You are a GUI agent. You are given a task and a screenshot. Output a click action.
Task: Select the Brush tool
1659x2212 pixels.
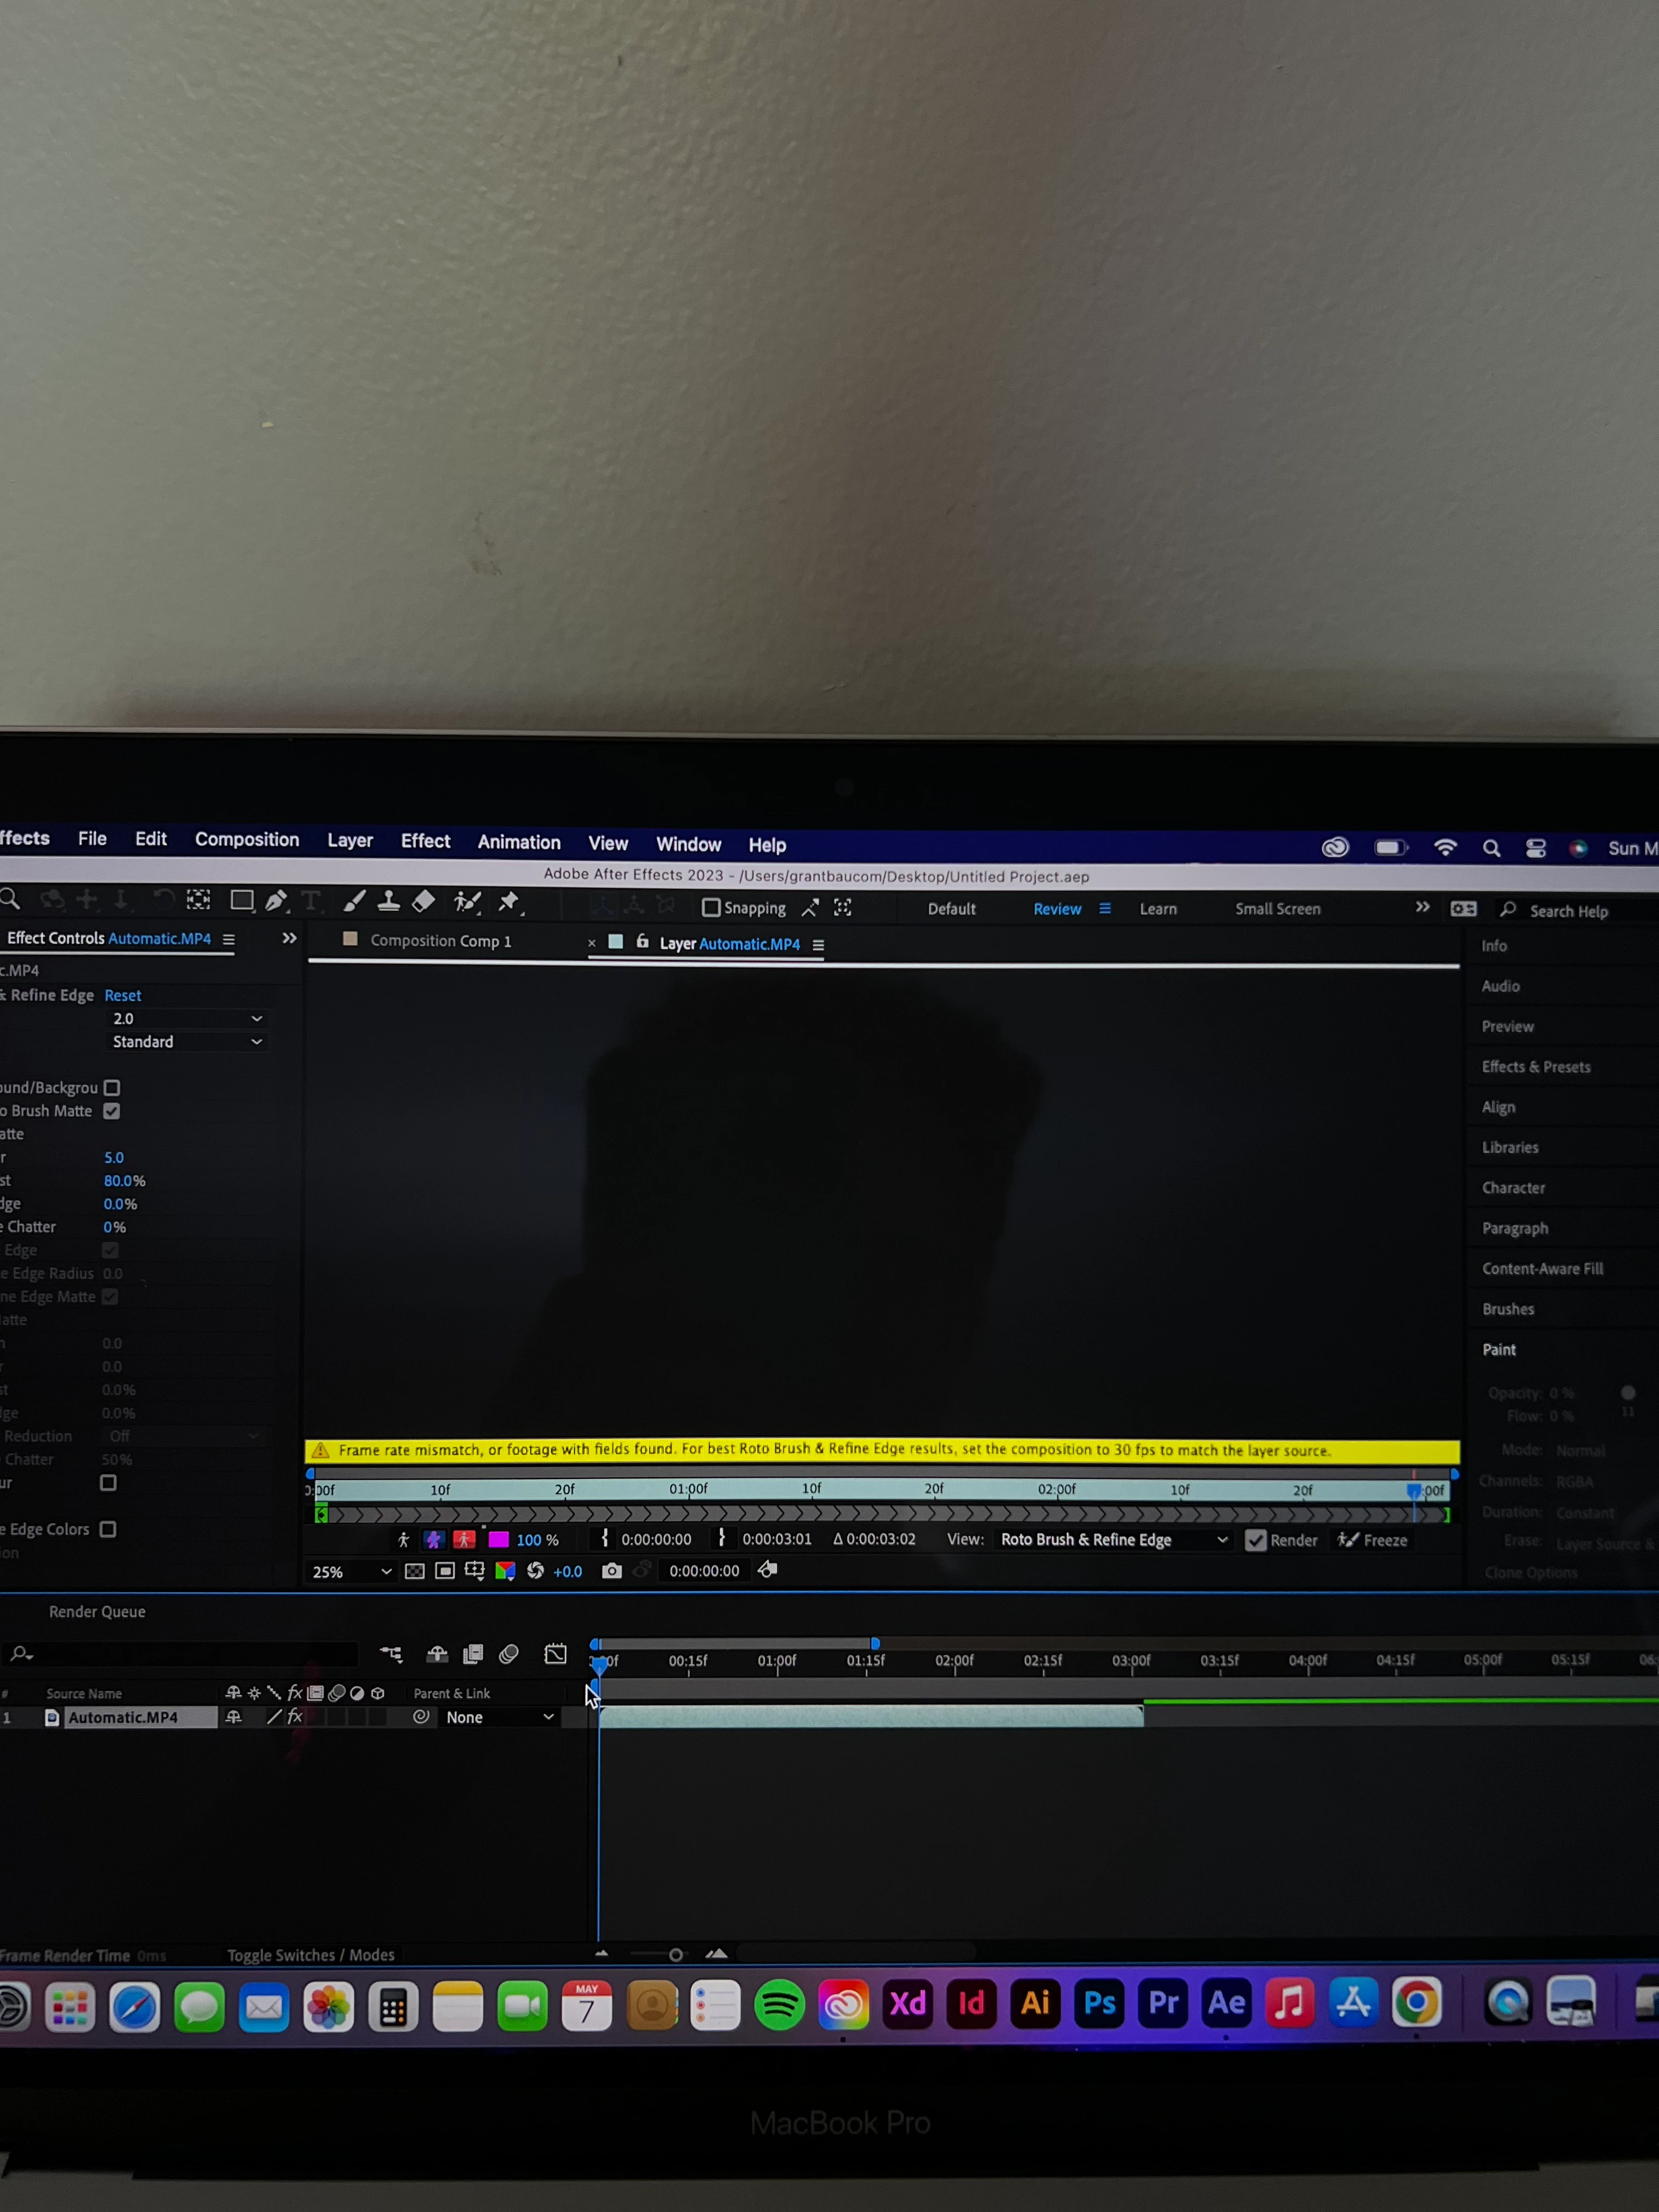[354, 901]
